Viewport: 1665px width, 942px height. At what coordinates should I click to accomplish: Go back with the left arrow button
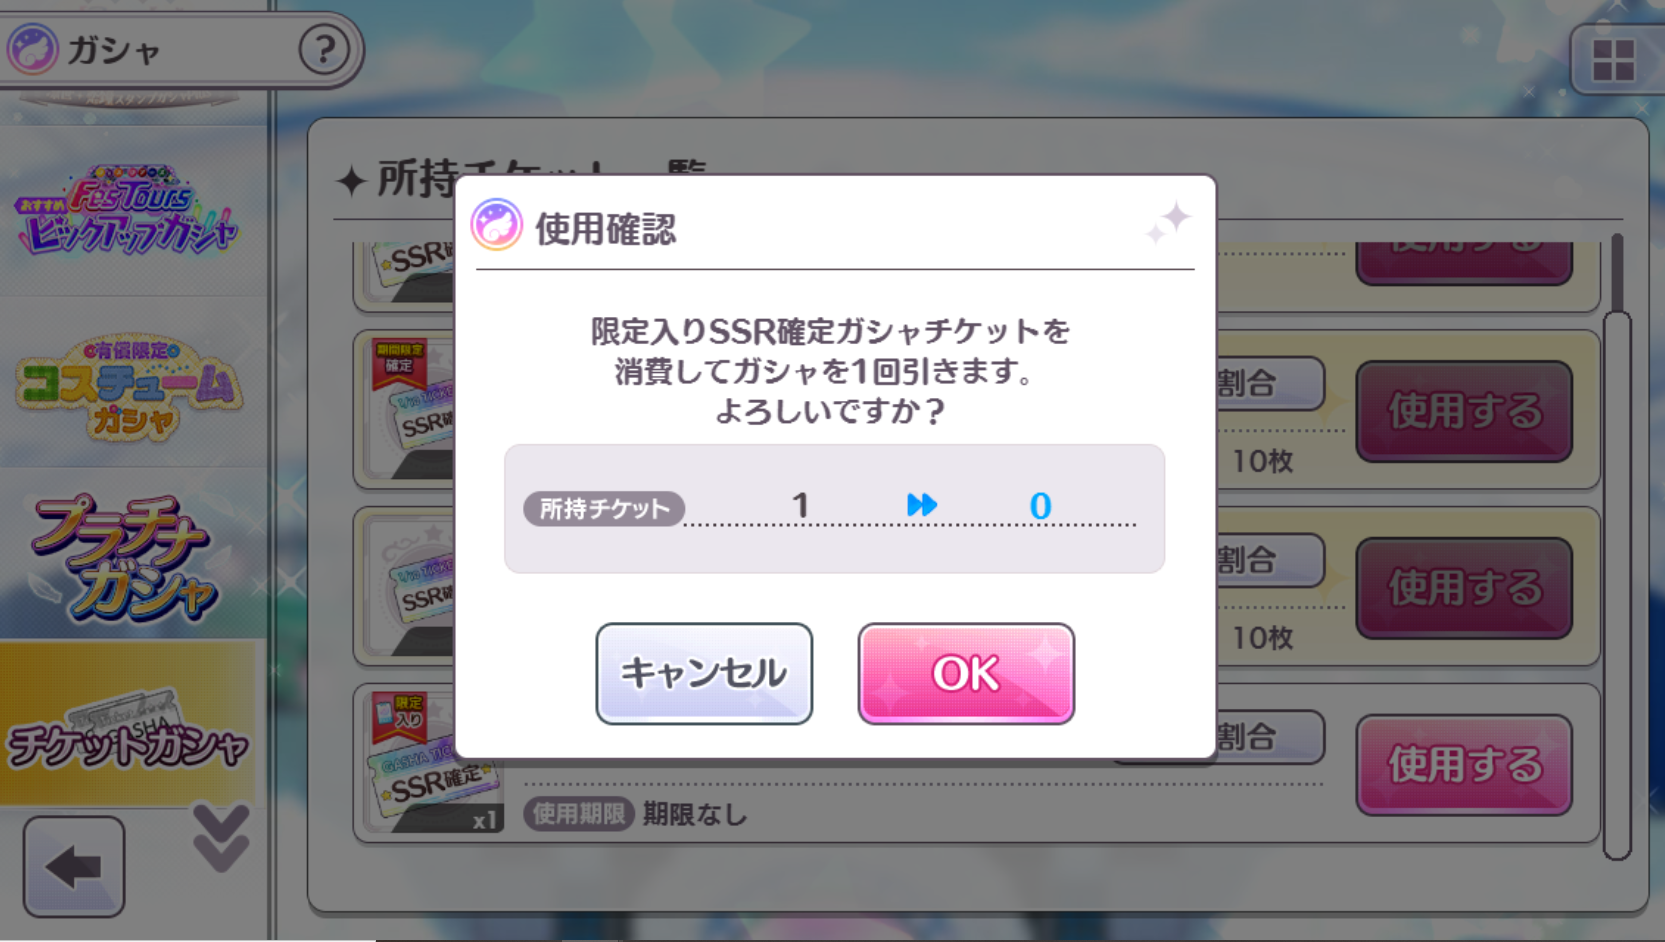click(74, 867)
